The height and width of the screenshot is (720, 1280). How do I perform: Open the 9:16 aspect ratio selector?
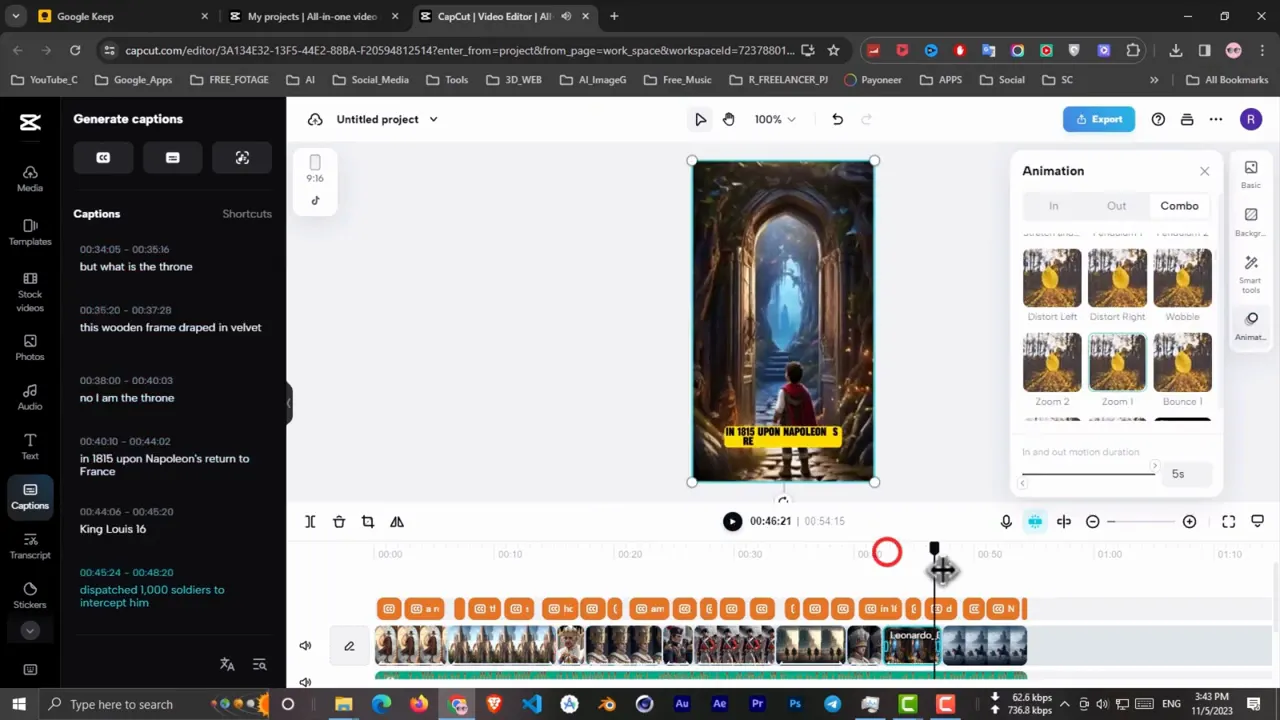(x=315, y=168)
